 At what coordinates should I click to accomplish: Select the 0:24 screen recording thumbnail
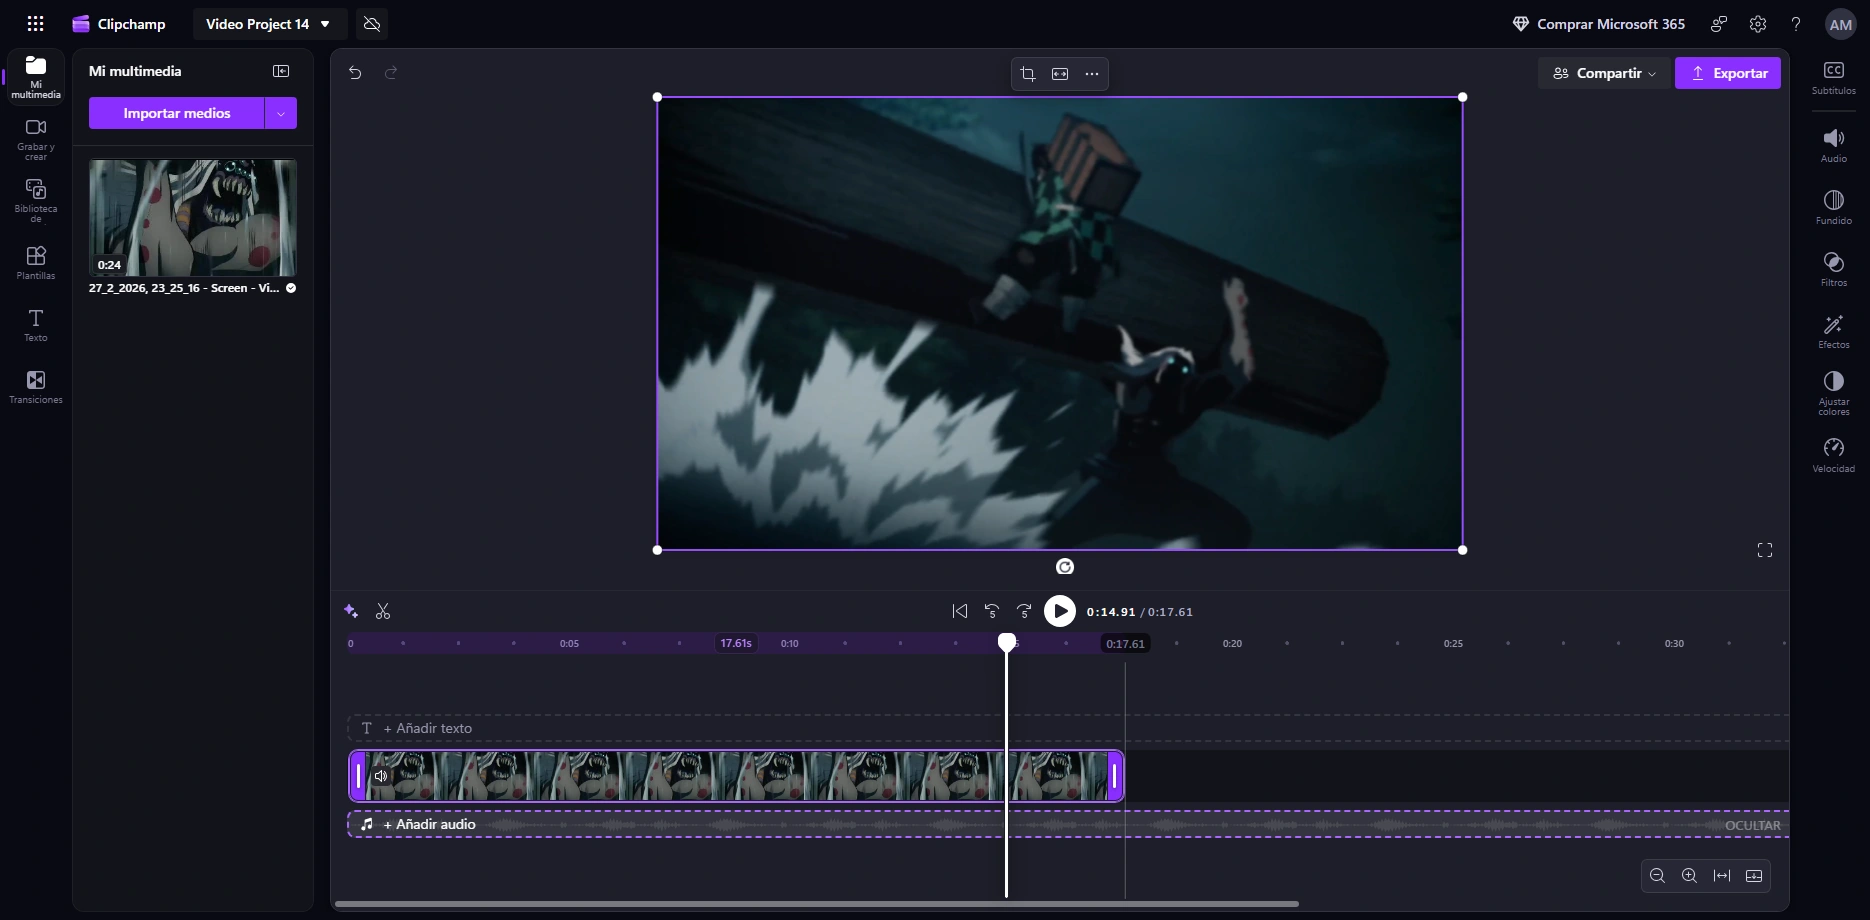[193, 218]
